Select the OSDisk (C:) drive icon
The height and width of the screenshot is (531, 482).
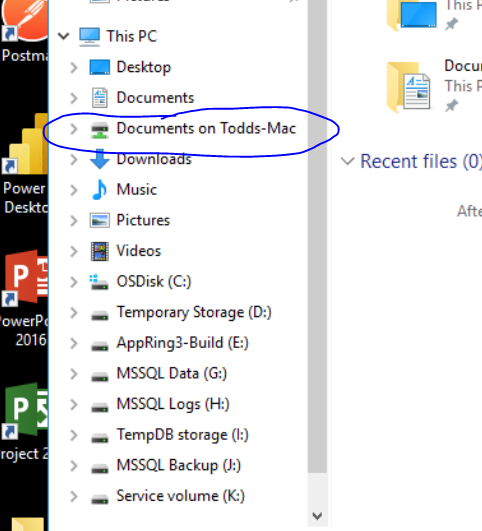(x=99, y=282)
